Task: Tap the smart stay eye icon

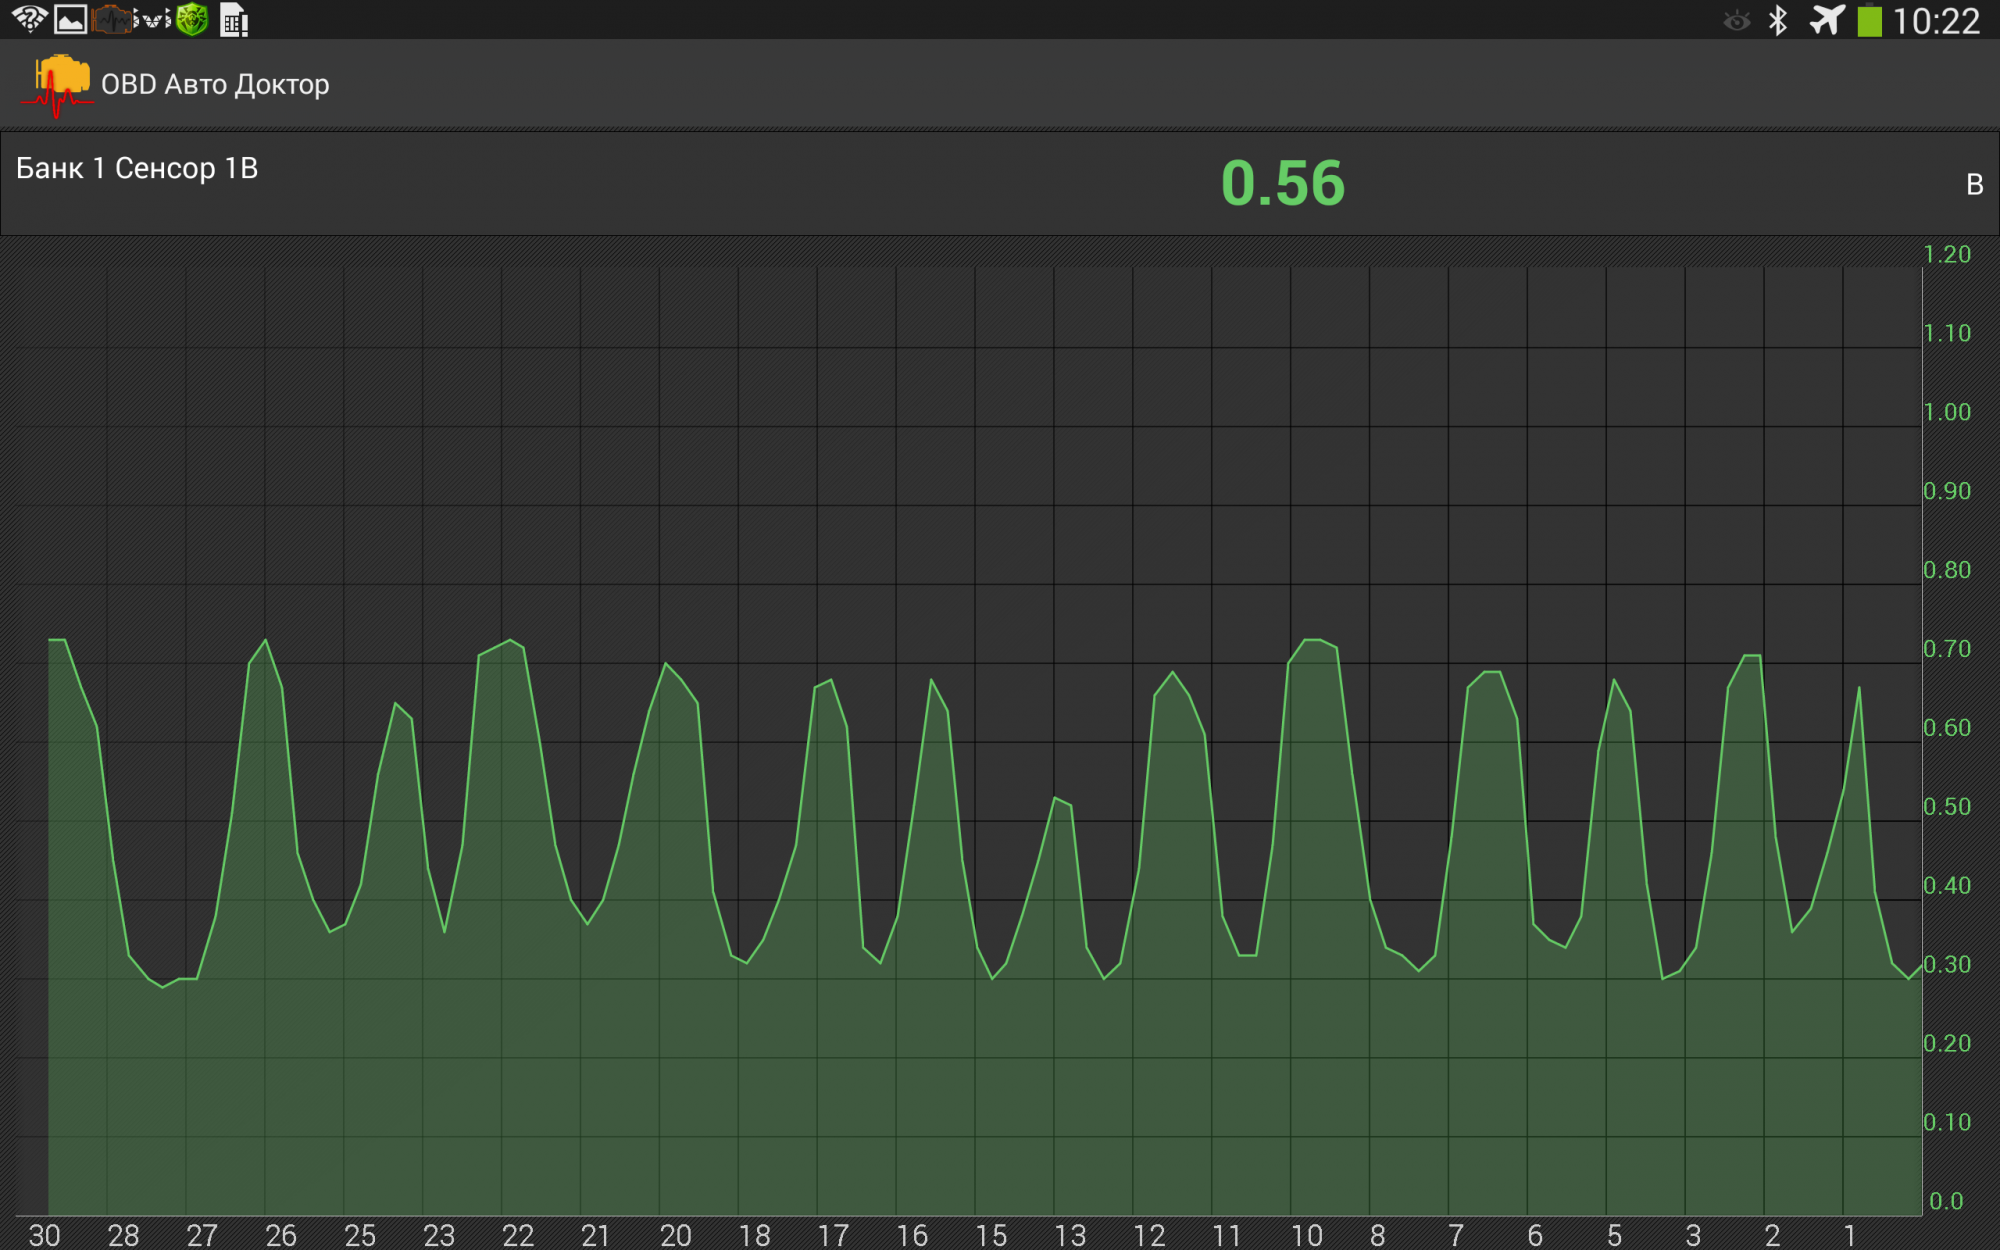Action: (1737, 21)
